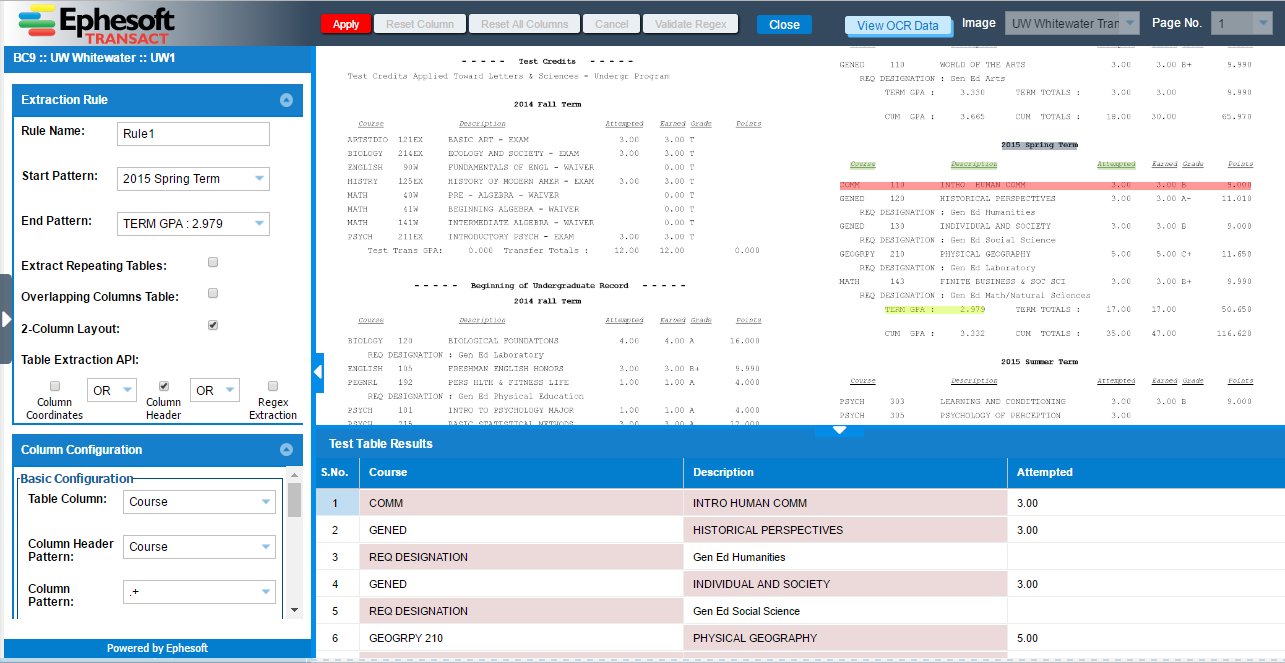This screenshot has width=1285, height=663.
Task: Uncheck the Column Header checkbox
Action: click(x=164, y=386)
